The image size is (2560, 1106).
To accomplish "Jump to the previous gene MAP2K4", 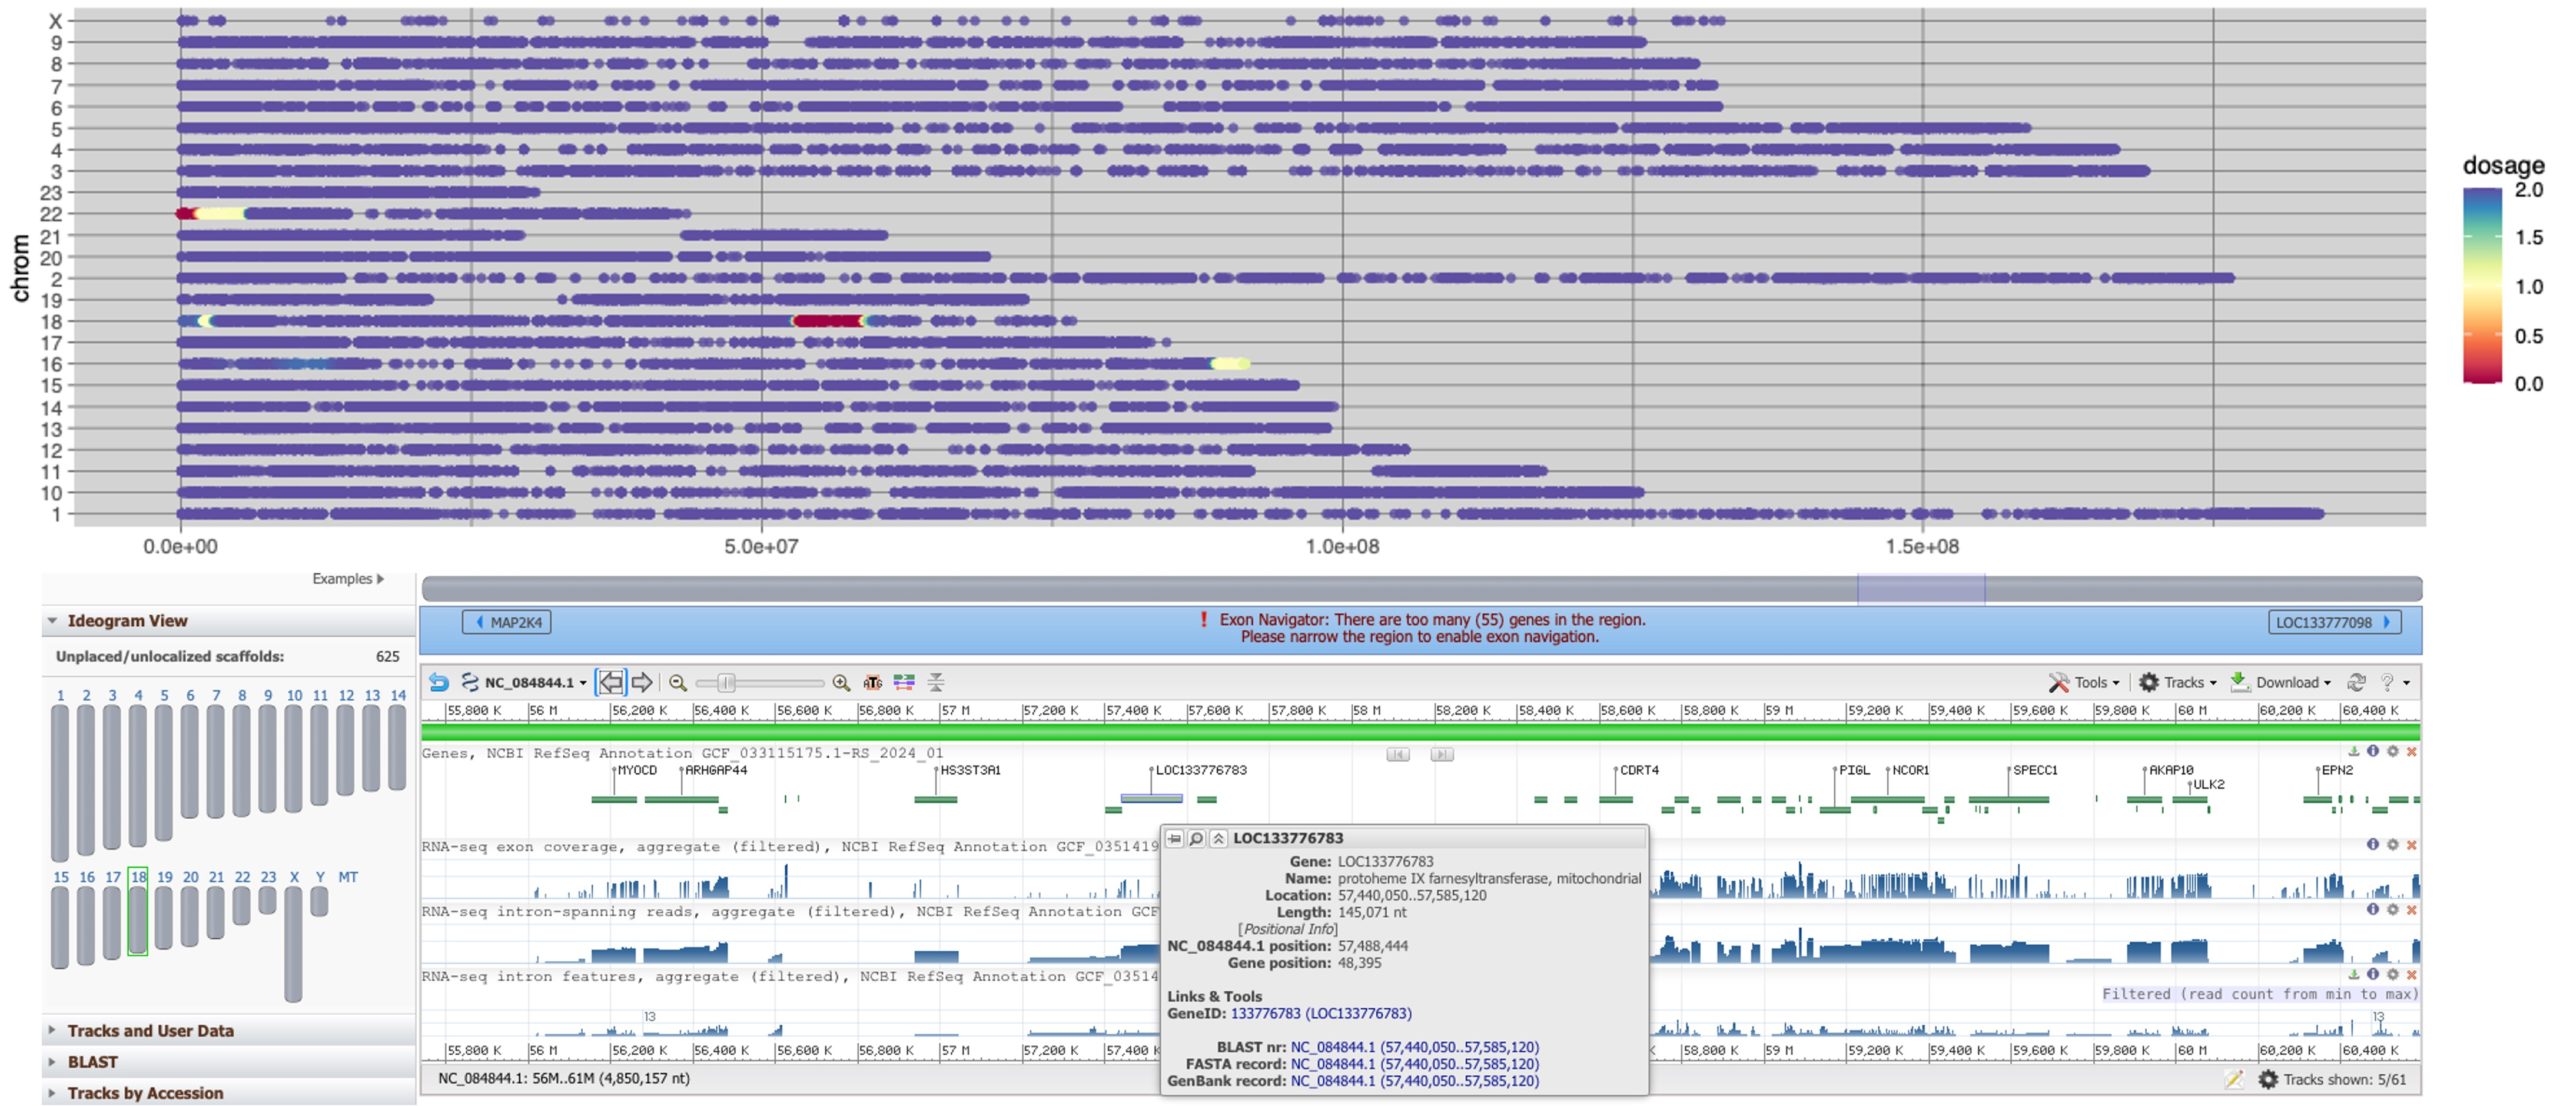I will coord(507,622).
